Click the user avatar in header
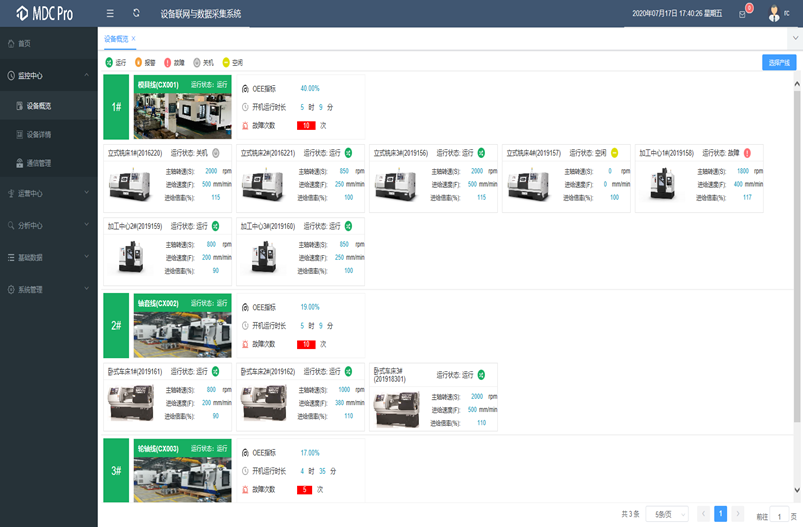 point(774,14)
